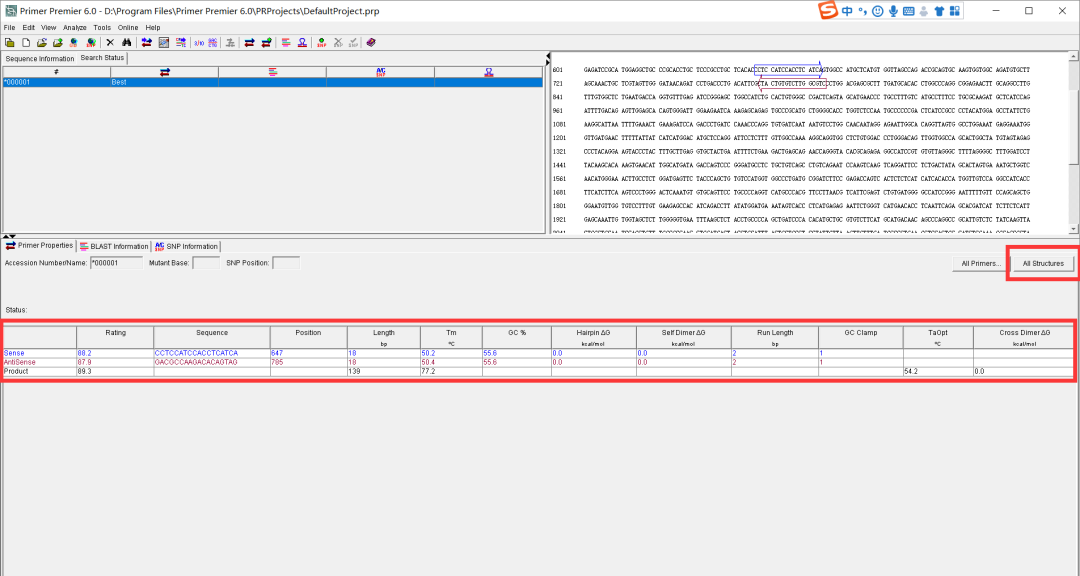Click the AntiSense rating value 87.9
The image size is (1080, 576).
(x=85, y=362)
